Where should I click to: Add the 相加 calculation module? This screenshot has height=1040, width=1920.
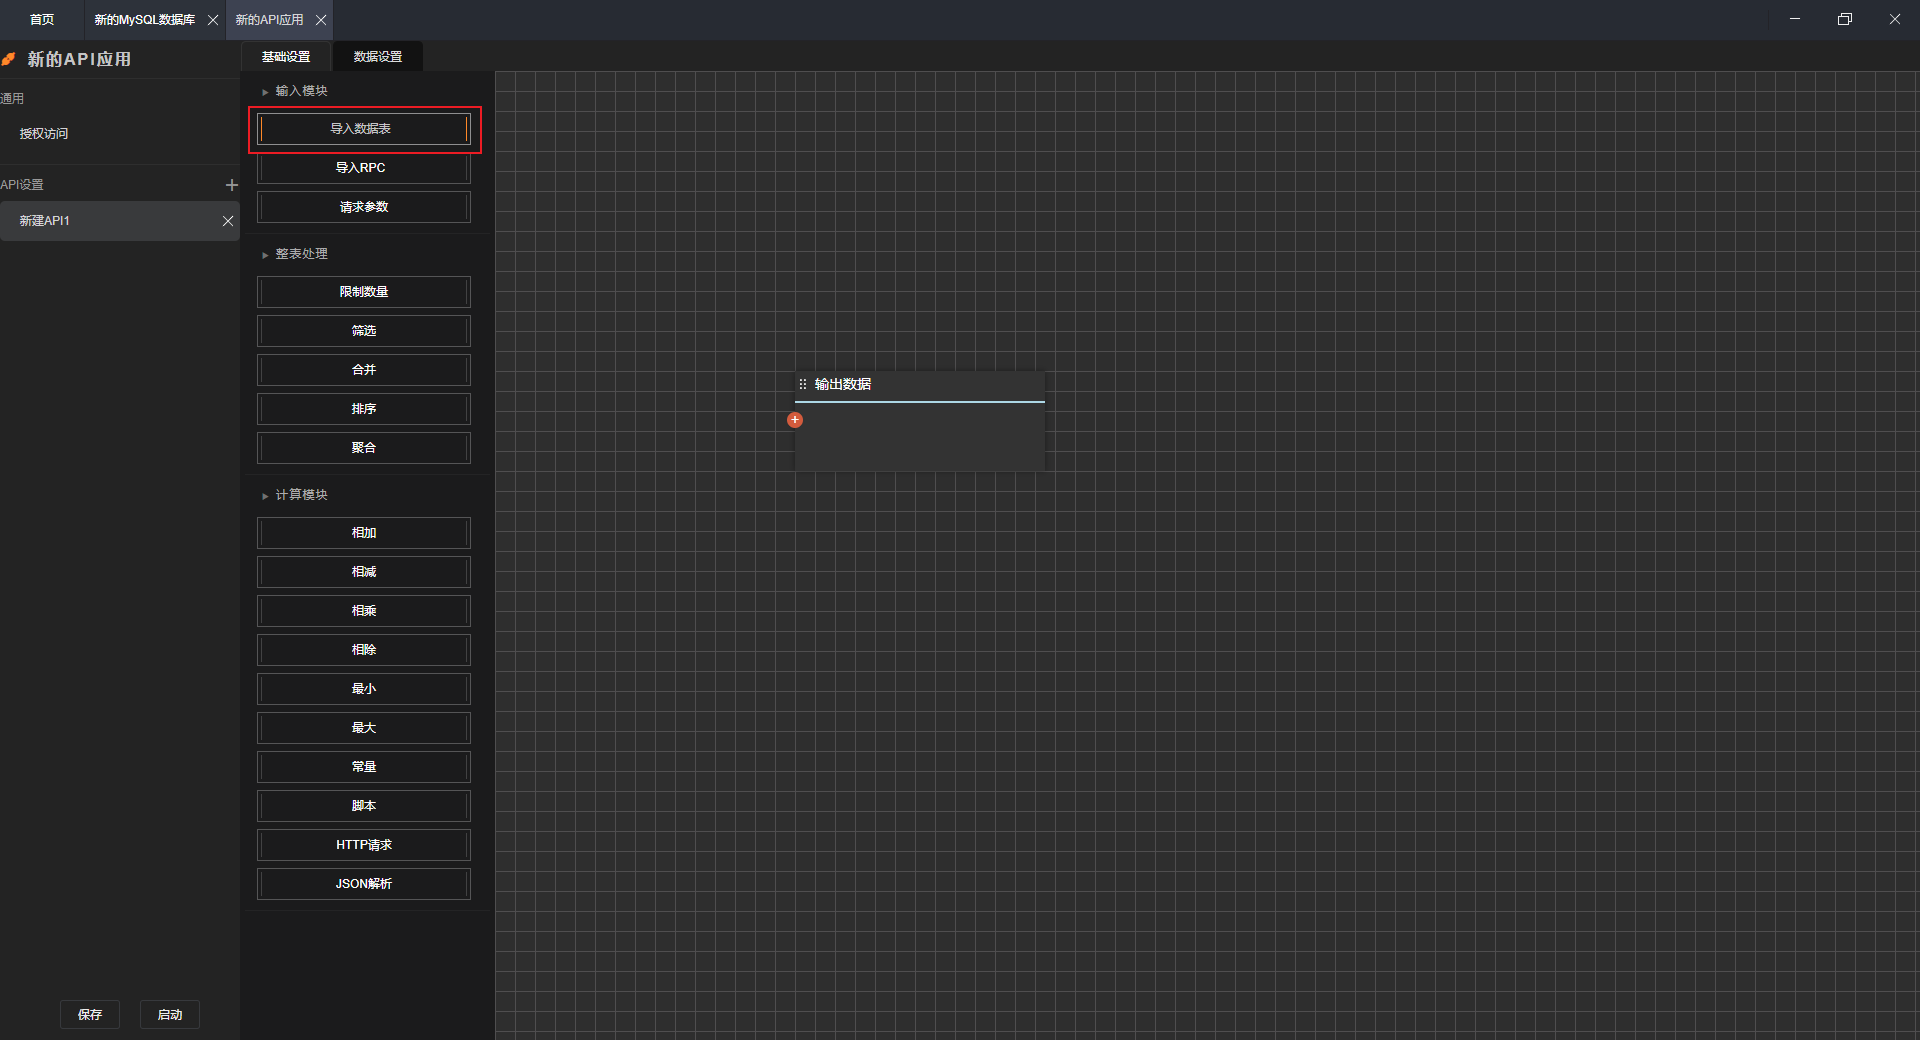tap(364, 533)
